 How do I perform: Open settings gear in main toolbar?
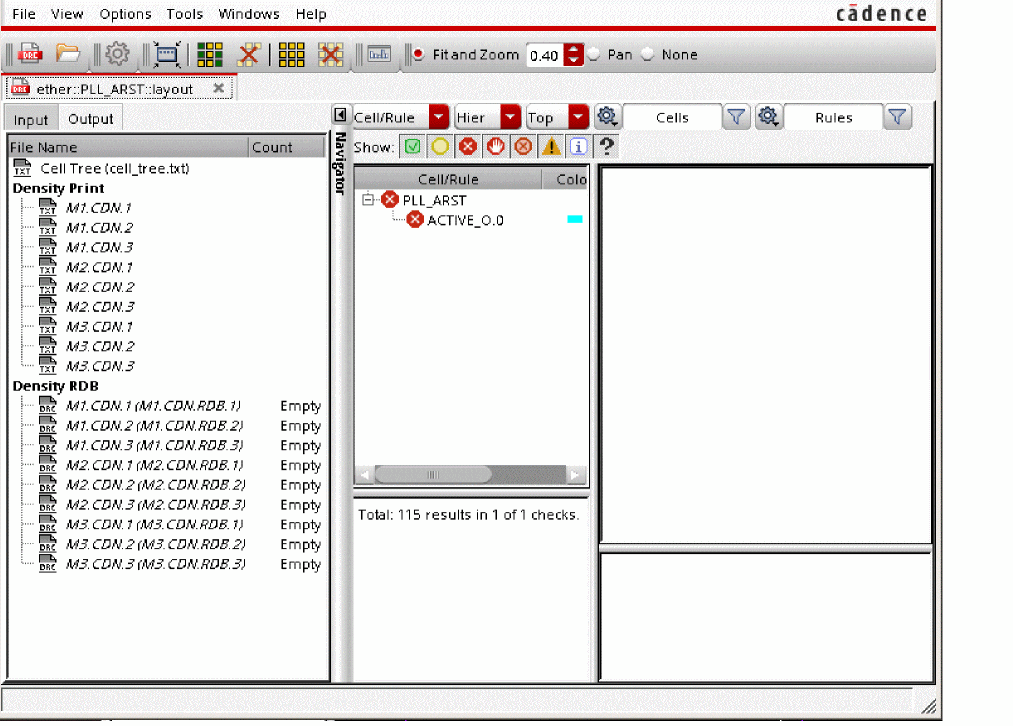tap(117, 54)
